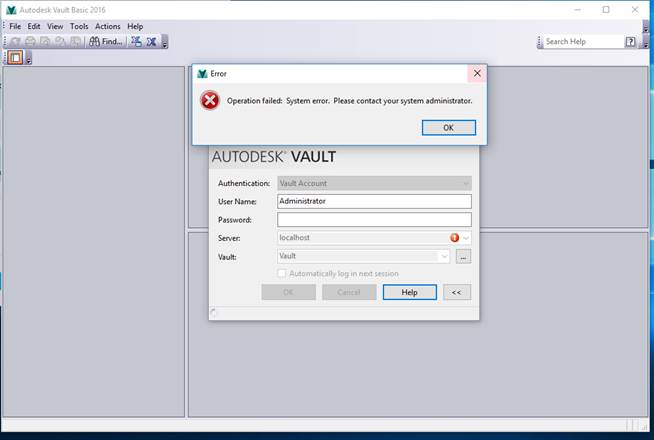Click OK in the Error dialog
Screen dimensions: 654x440
pos(448,128)
